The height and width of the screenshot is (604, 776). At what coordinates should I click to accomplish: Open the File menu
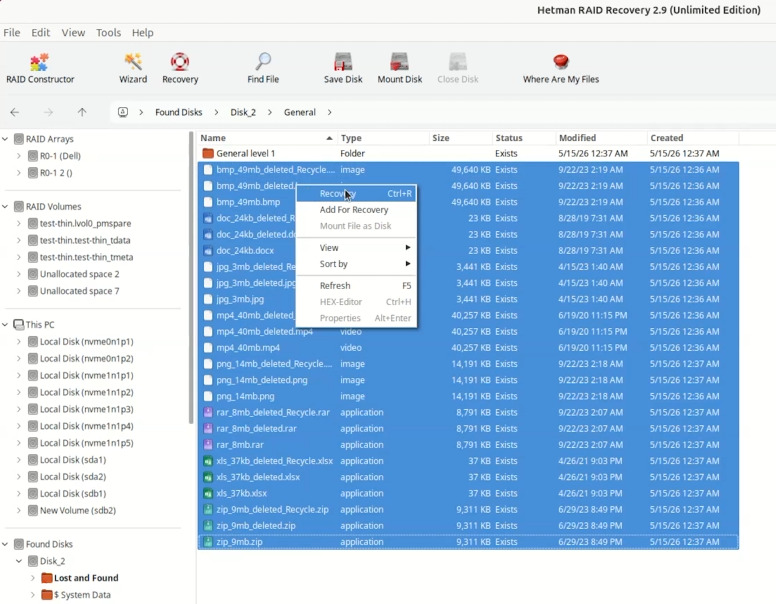[x=11, y=33]
